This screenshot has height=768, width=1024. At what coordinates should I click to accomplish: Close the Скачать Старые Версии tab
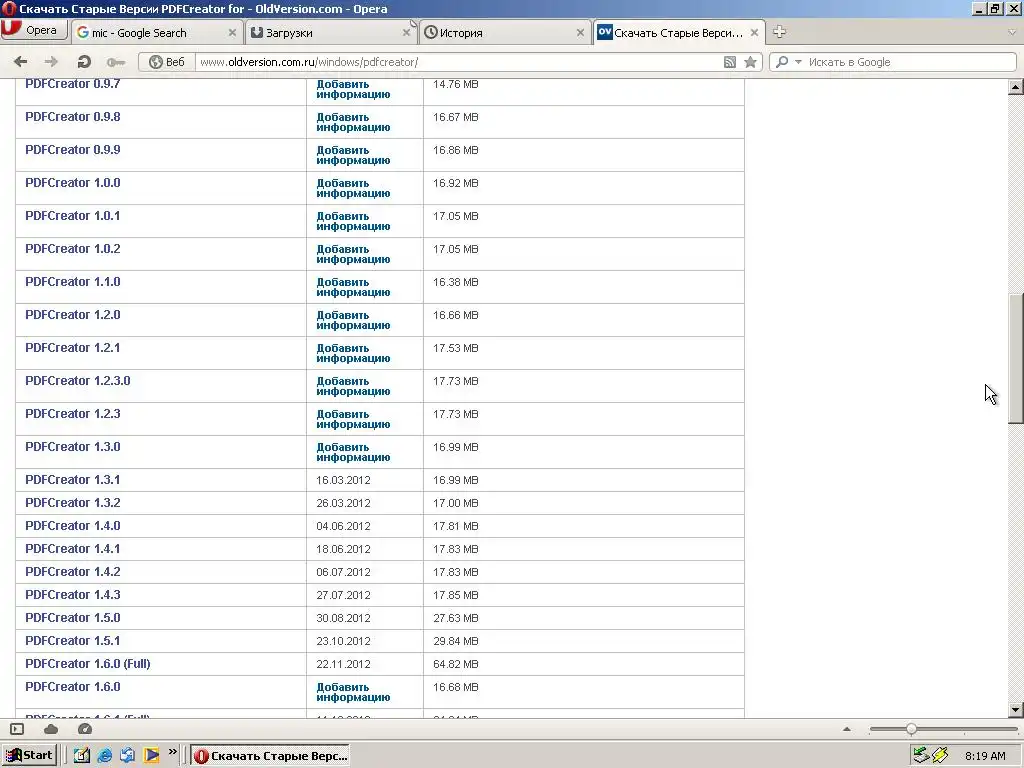click(754, 33)
